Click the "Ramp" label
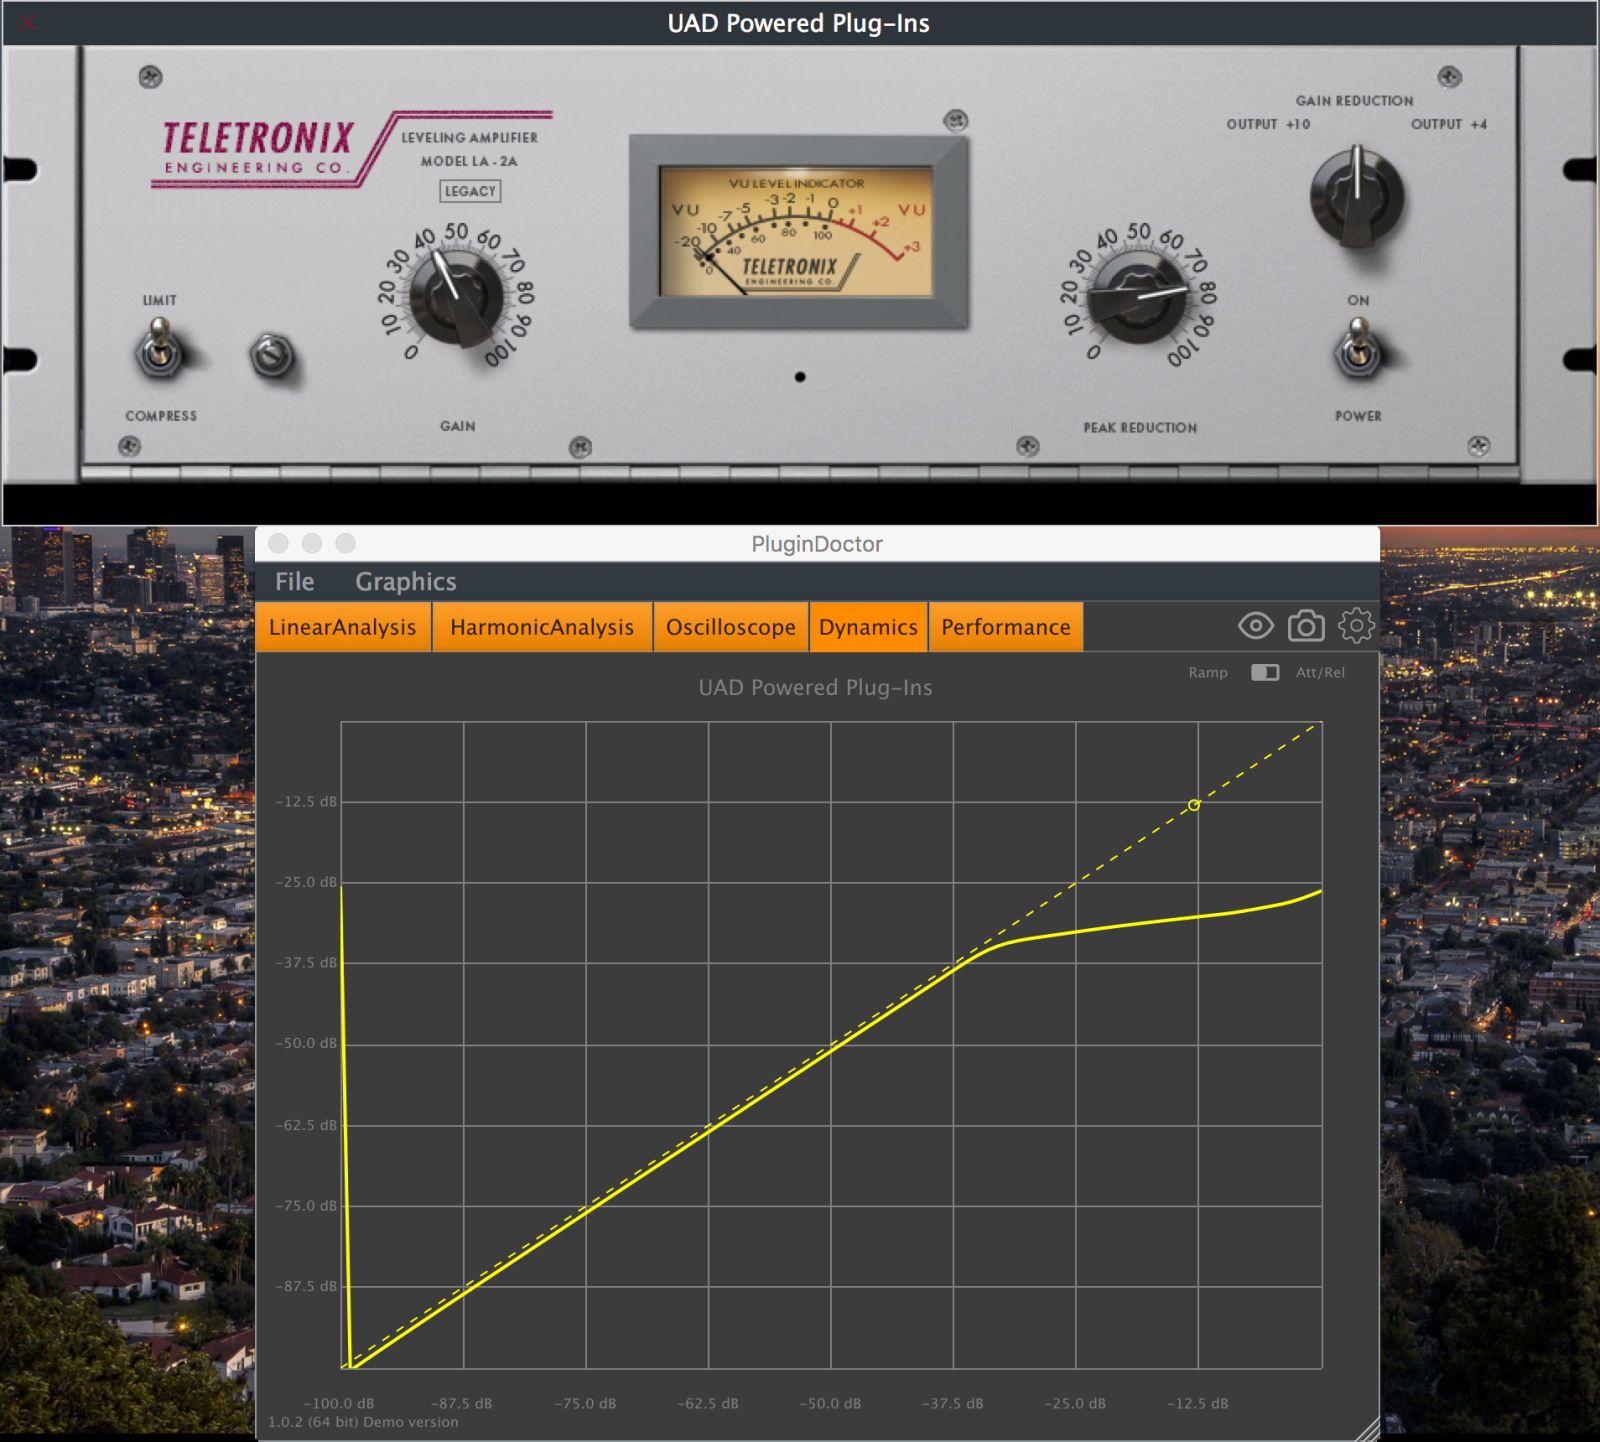 click(x=1208, y=673)
